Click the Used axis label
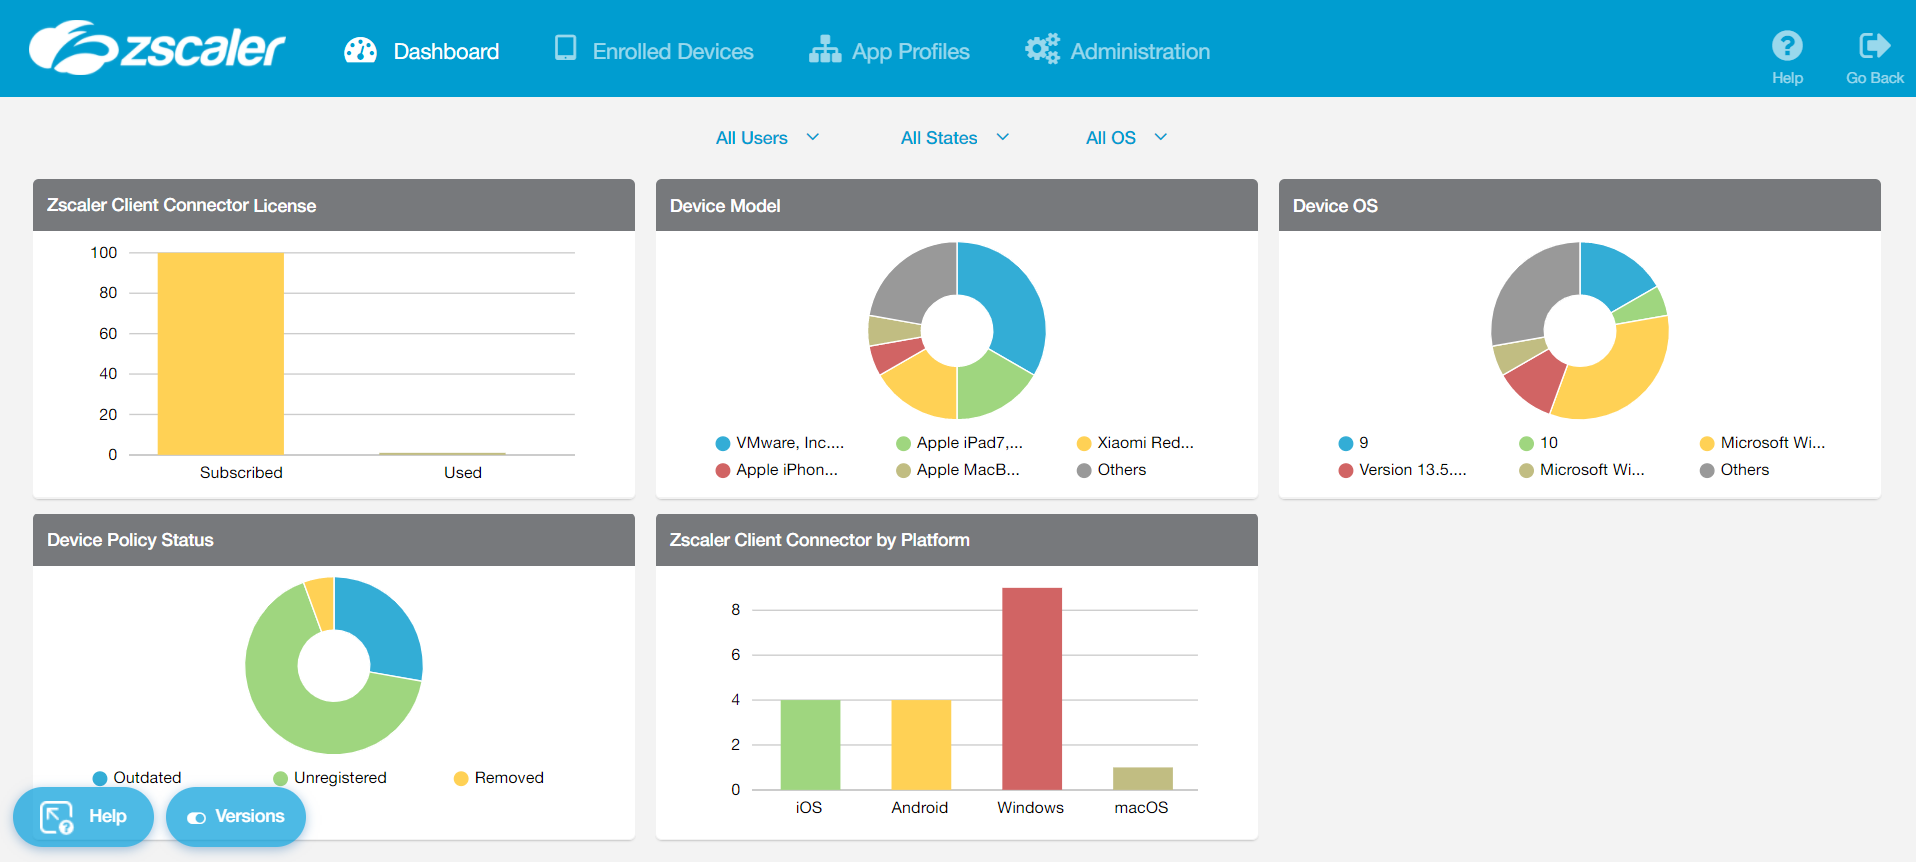 click(463, 473)
